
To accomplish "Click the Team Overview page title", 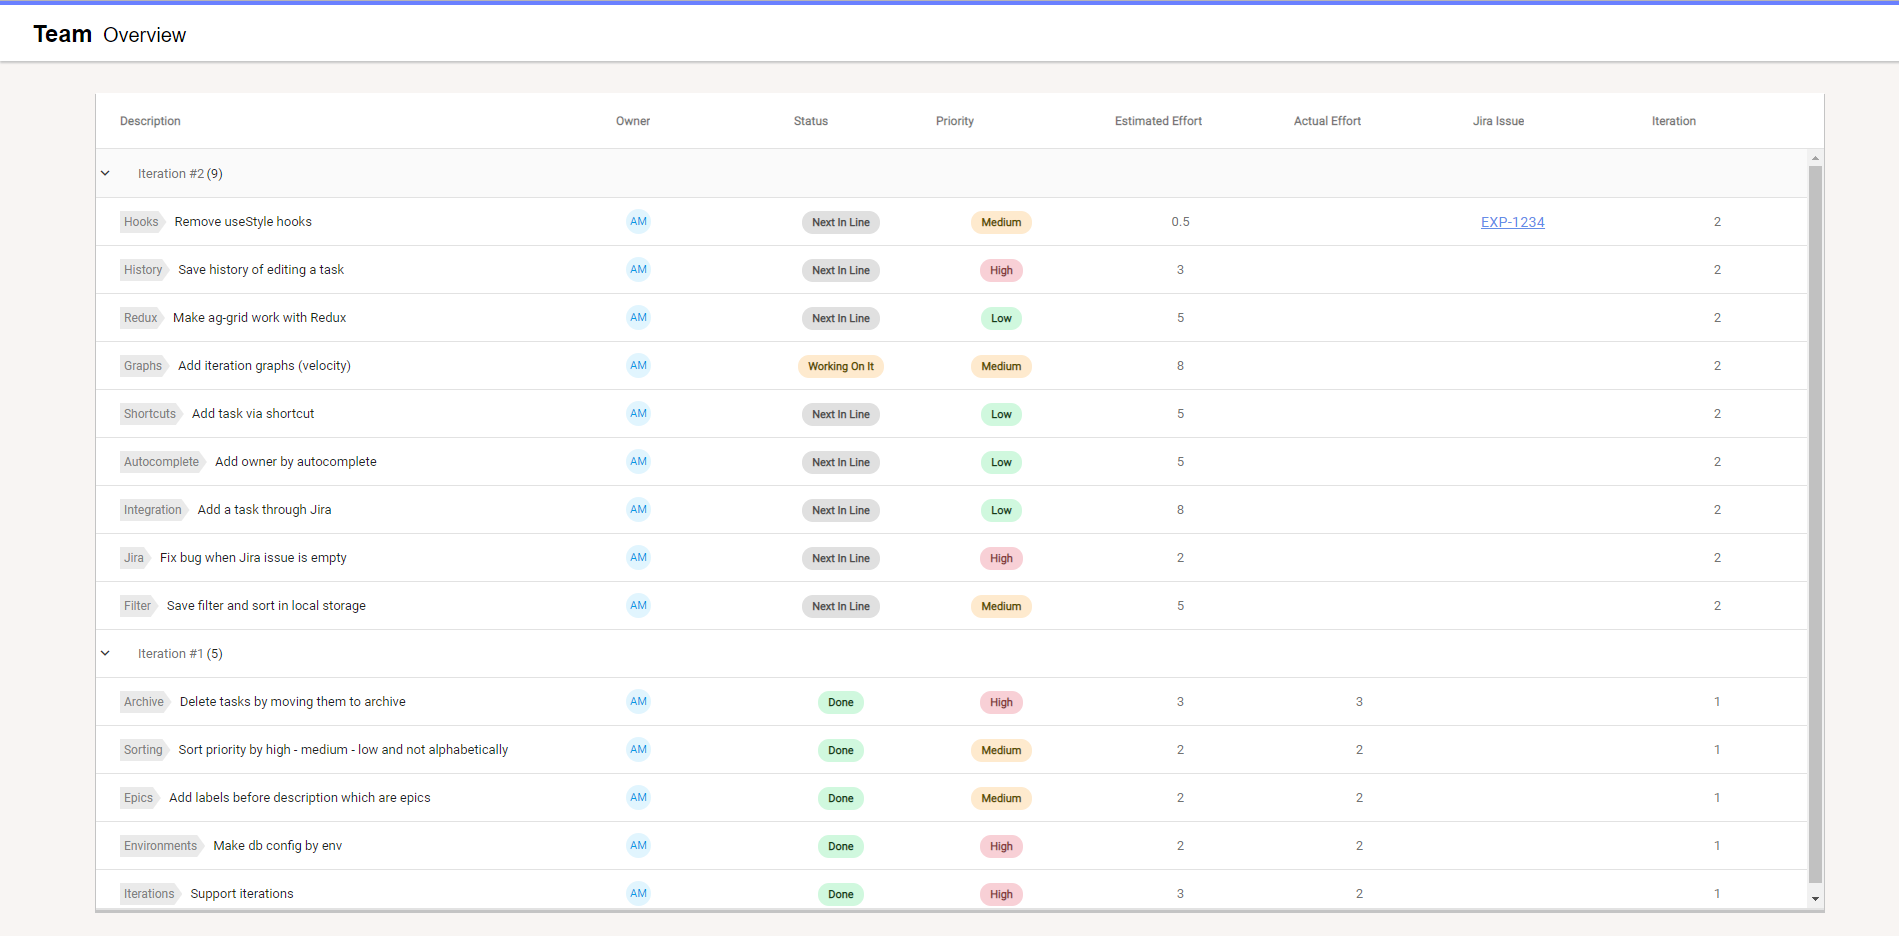I will click(x=110, y=34).
